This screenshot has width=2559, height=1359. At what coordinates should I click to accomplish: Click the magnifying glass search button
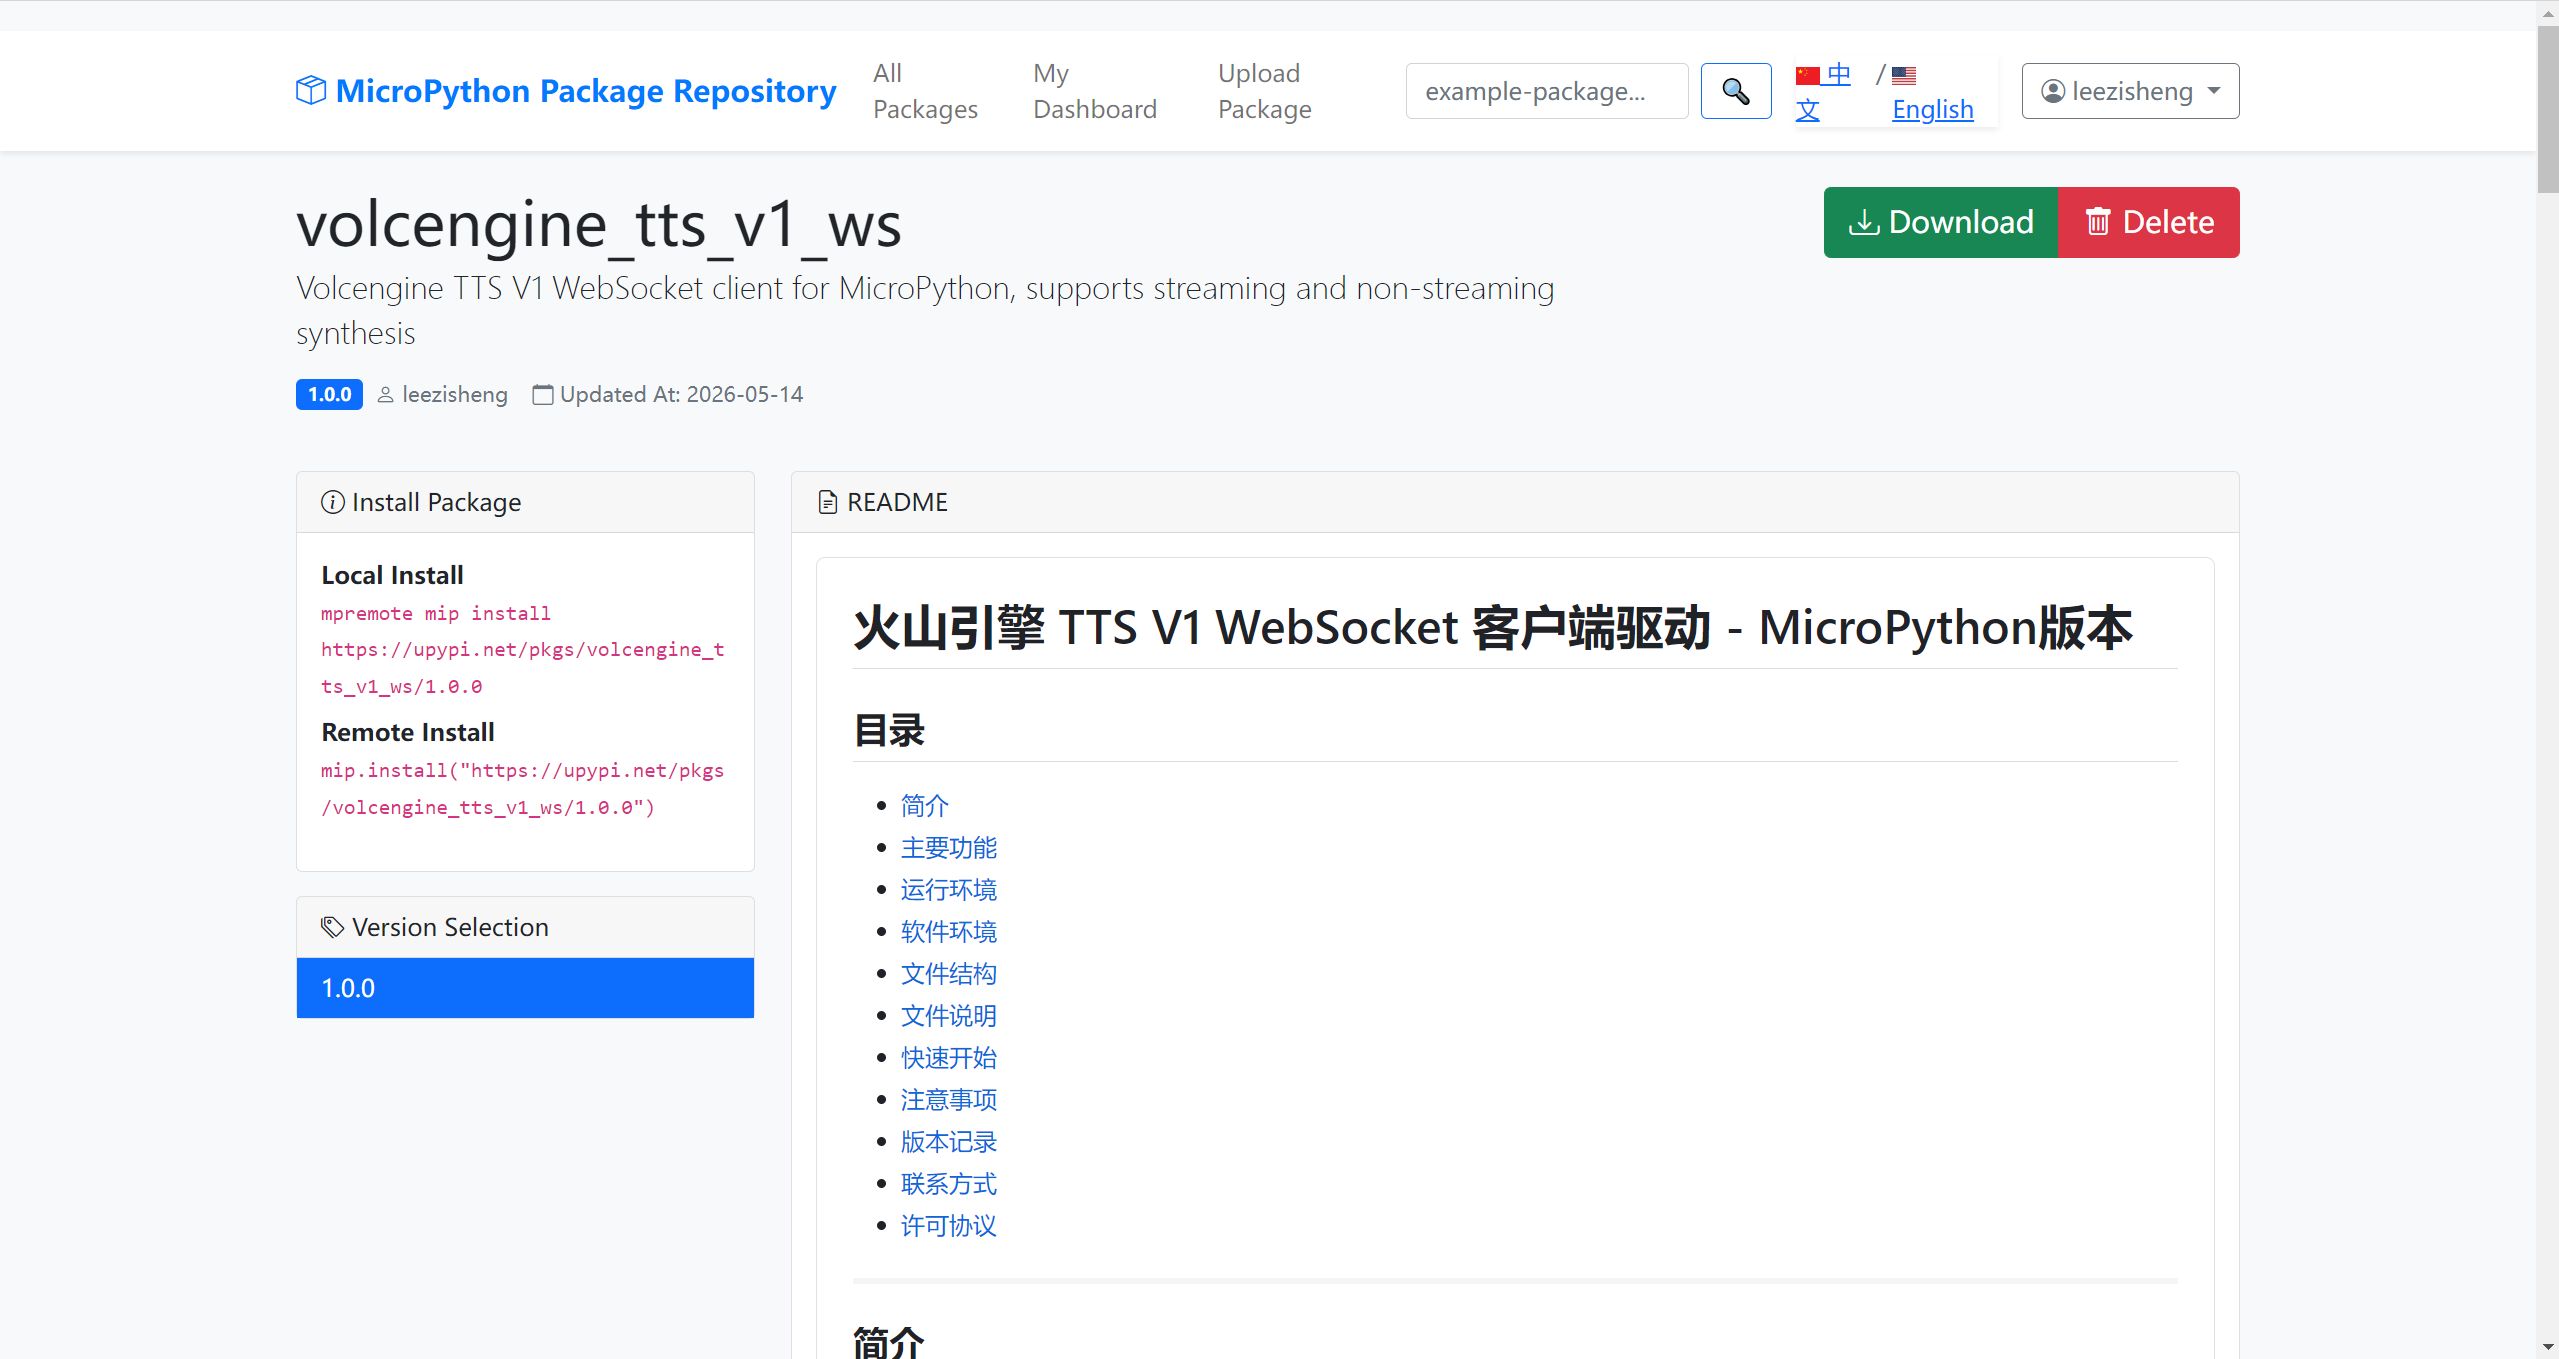pos(1736,91)
